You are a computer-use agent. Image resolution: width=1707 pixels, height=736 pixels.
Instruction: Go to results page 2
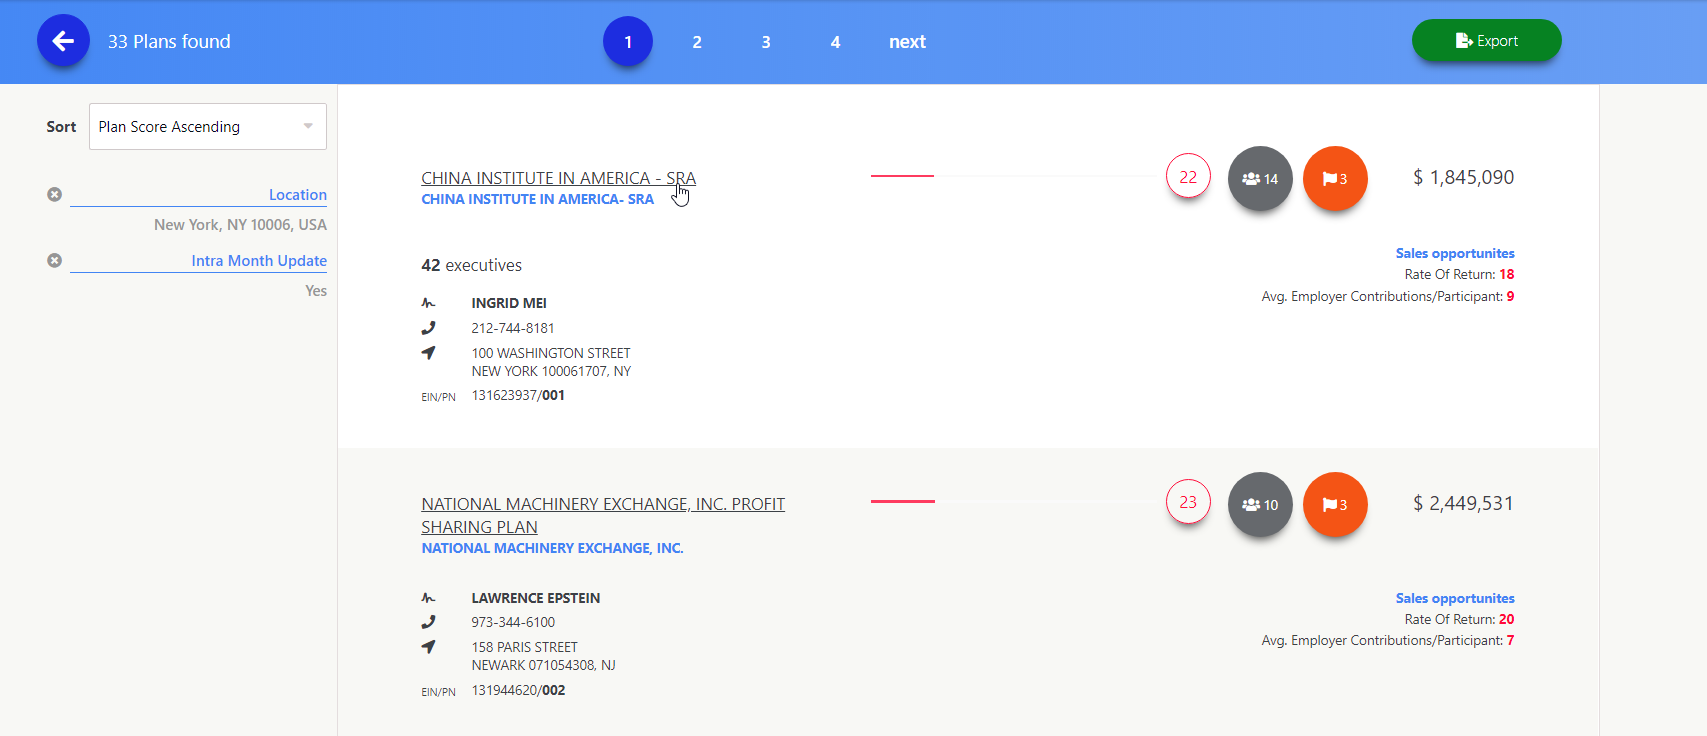(697, 42)
